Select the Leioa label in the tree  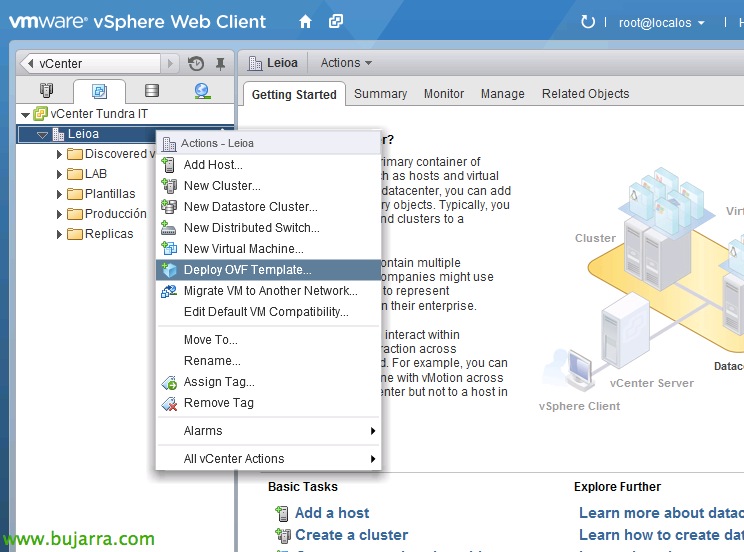pyautogui.click(x=83, y=134)
